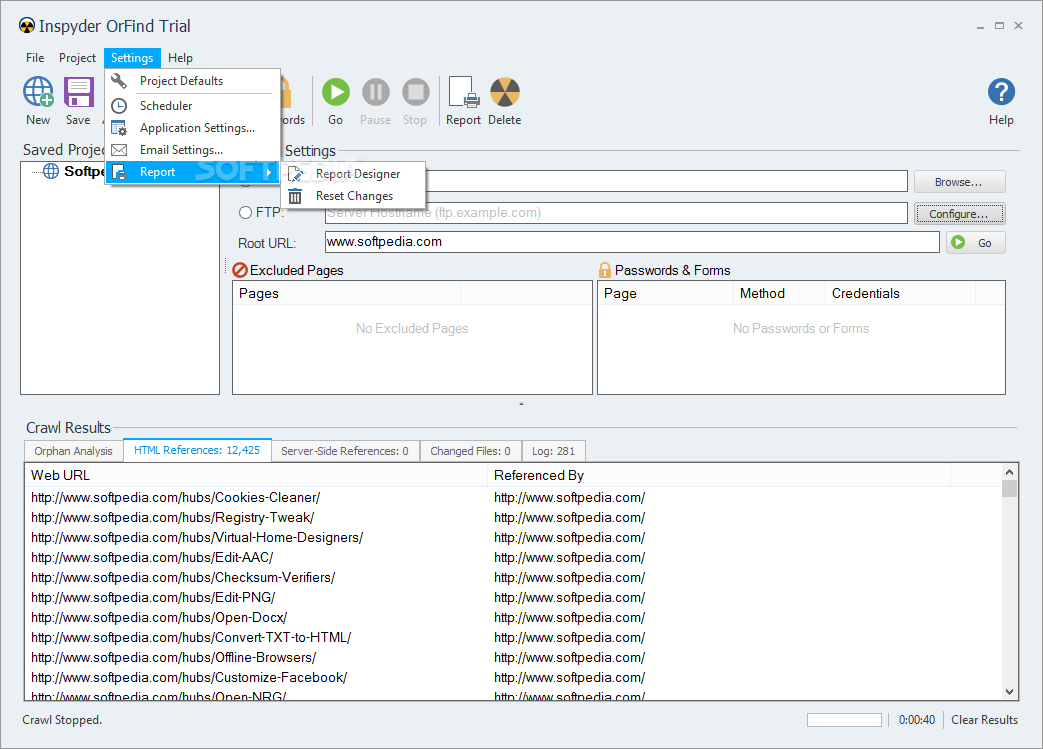Click the Report menu entry icon

tap(119, 172)
